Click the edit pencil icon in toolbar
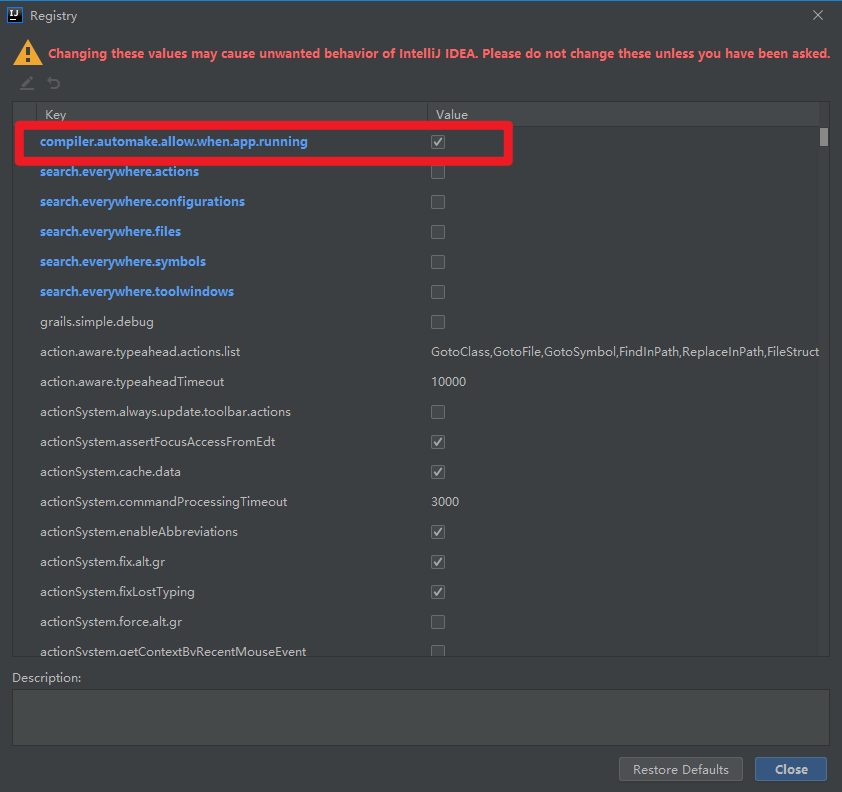The height and width of the screenshot is (792, 842). click(x=27, y=83)
